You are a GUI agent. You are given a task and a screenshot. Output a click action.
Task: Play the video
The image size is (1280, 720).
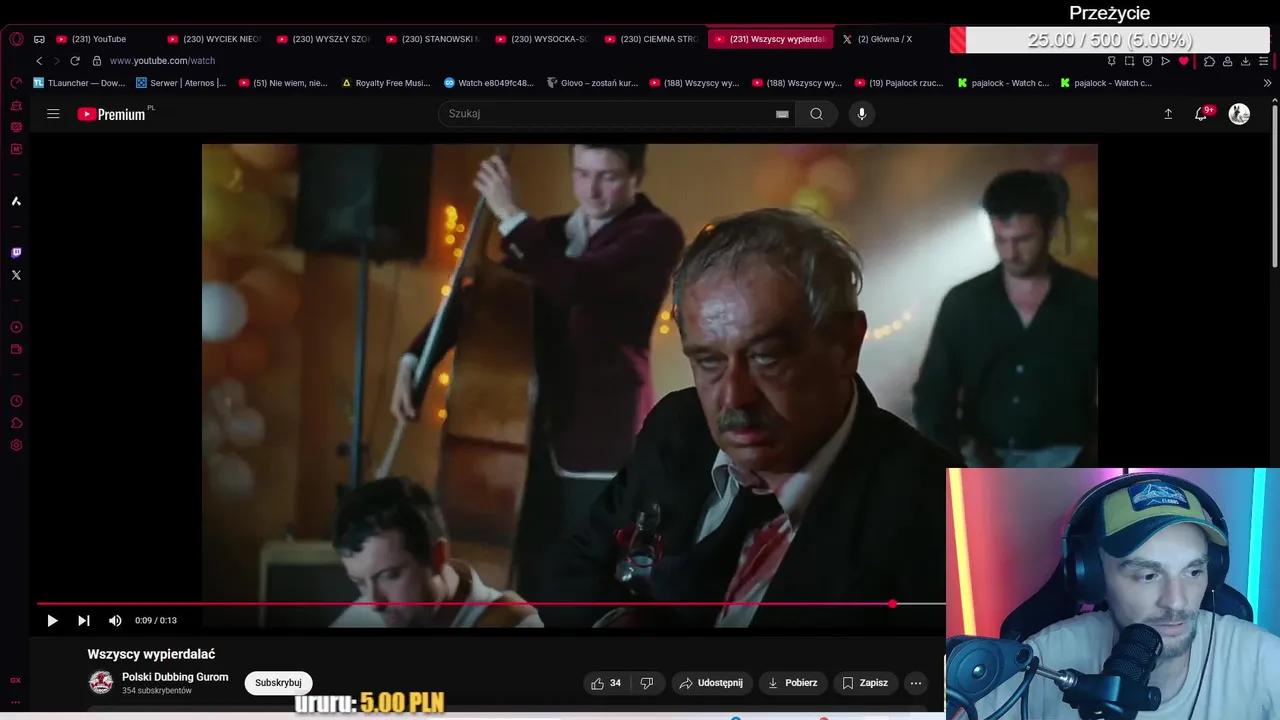[52, 620]
